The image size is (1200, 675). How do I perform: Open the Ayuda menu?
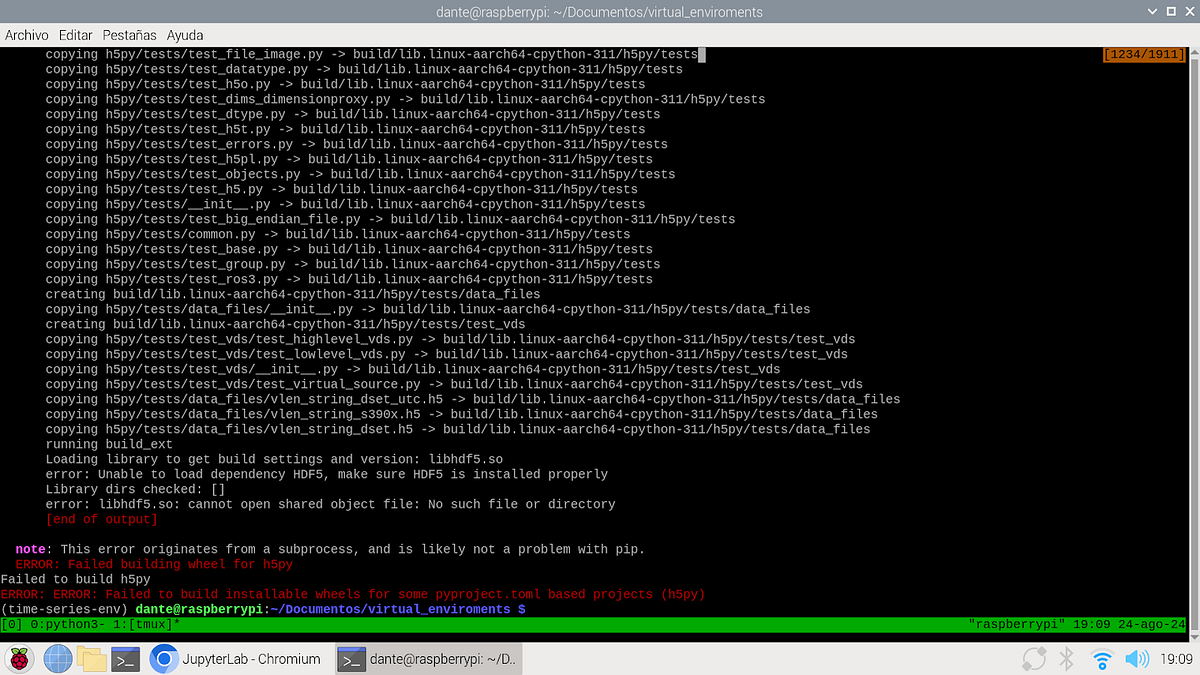point(184,35)
